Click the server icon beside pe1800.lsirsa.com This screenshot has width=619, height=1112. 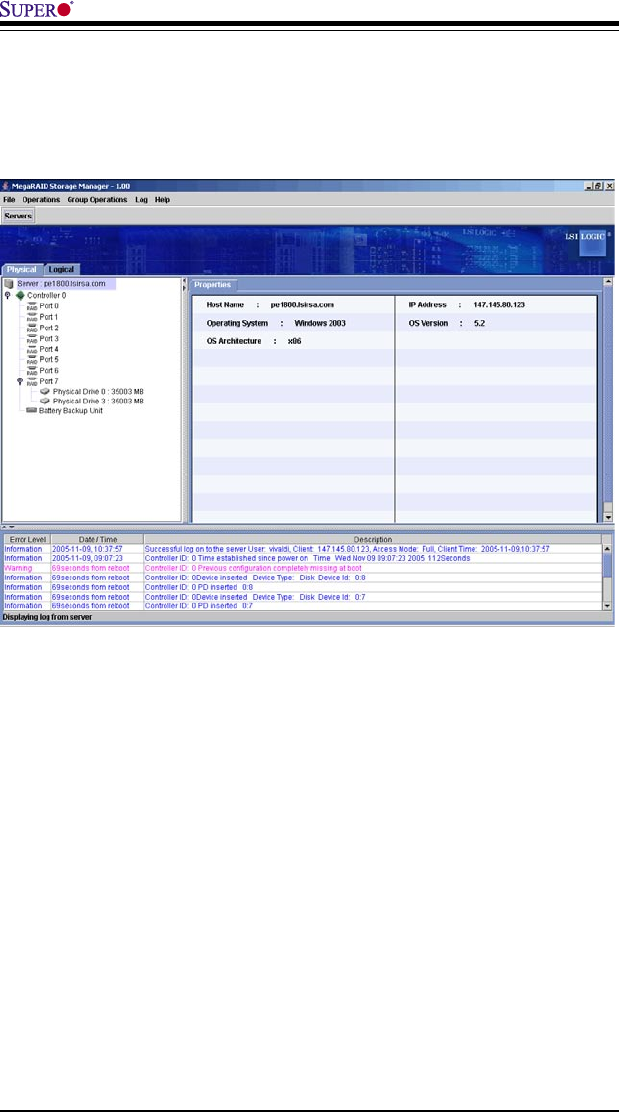(9, 284)
